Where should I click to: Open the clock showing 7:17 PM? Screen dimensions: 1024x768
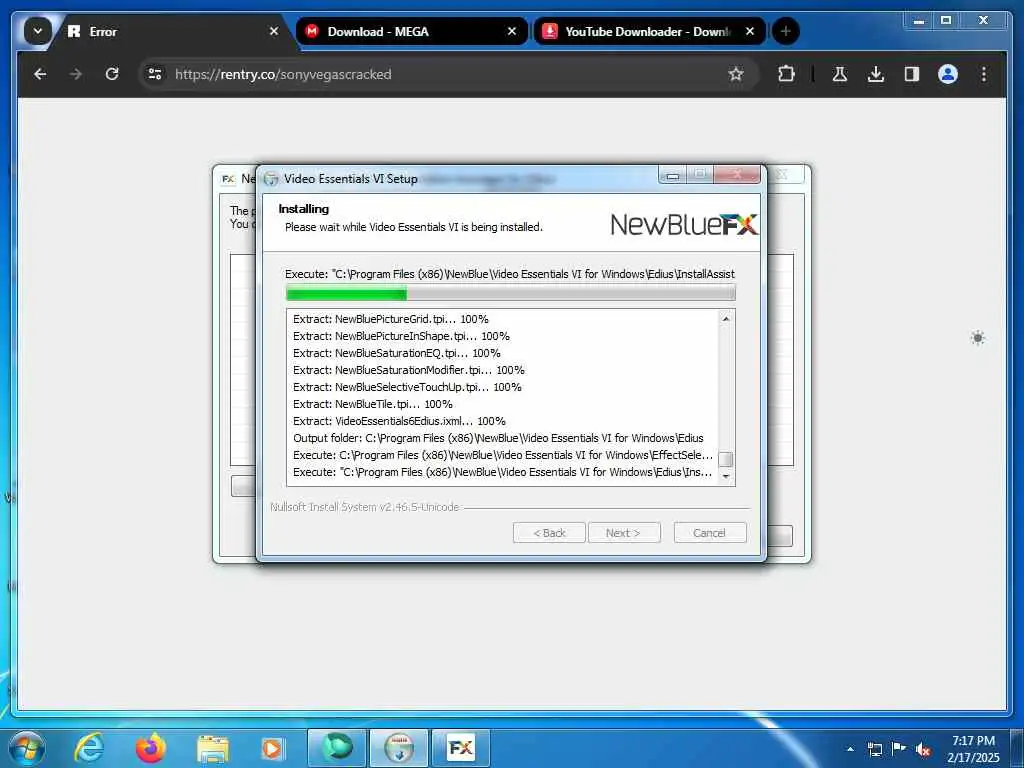(x=973, y=749)
